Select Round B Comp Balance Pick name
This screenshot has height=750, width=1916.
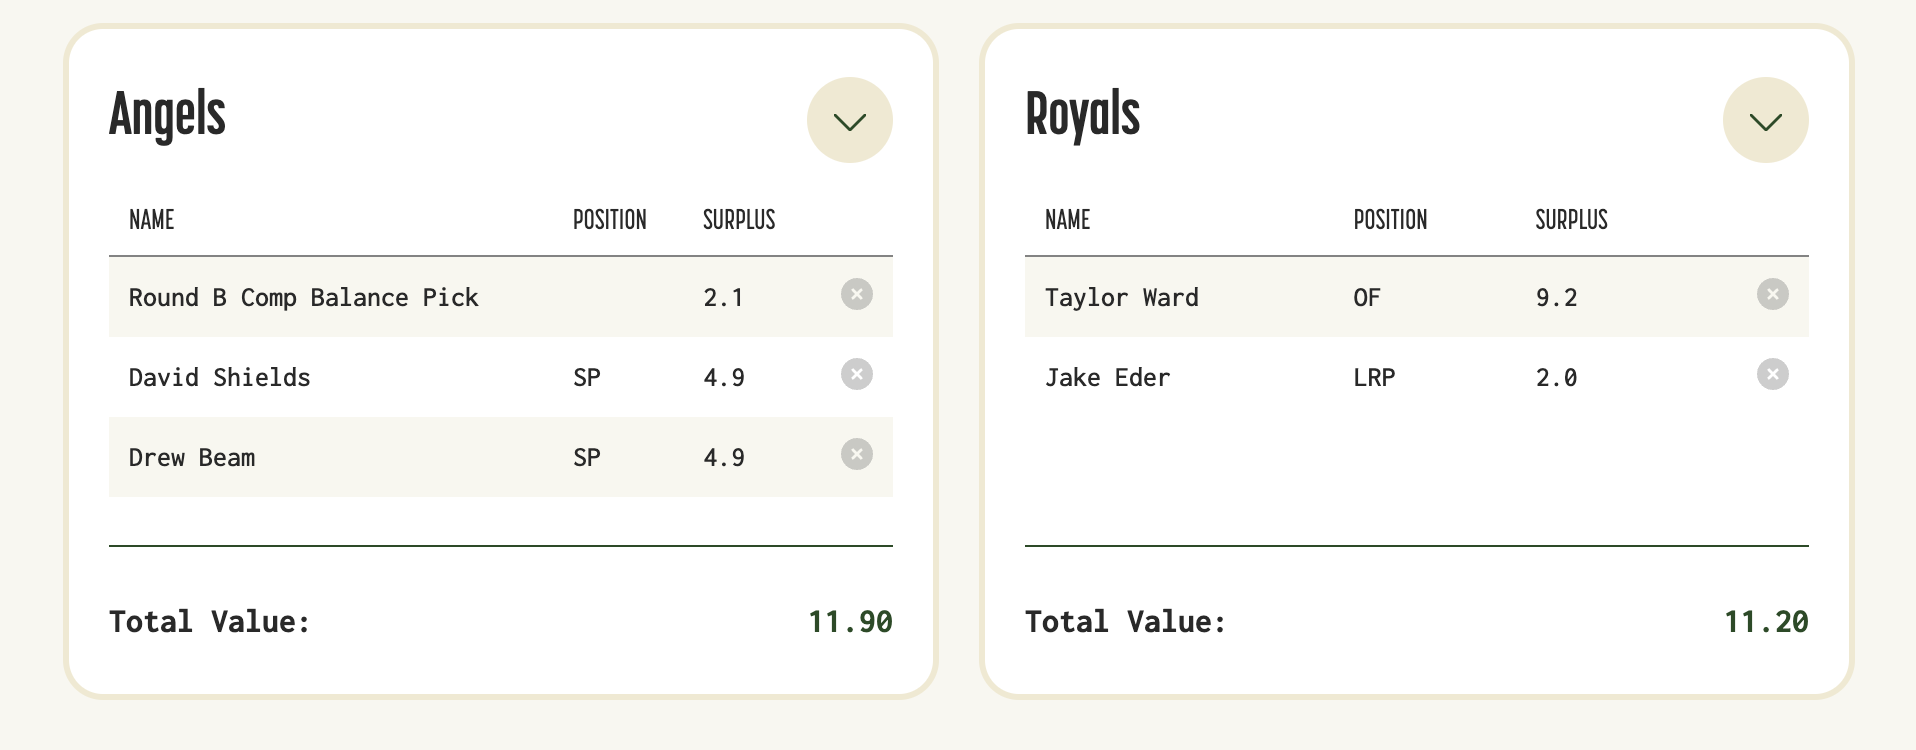pos(303,297)
